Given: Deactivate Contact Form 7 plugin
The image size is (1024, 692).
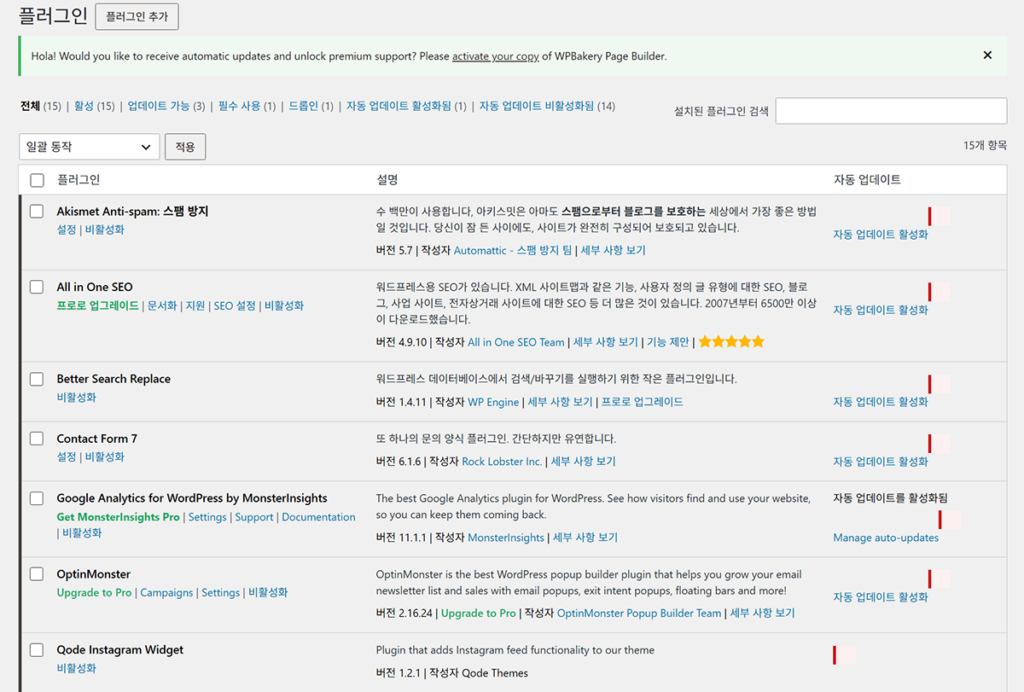Looking at the screenshot, I should click(104, 457).
